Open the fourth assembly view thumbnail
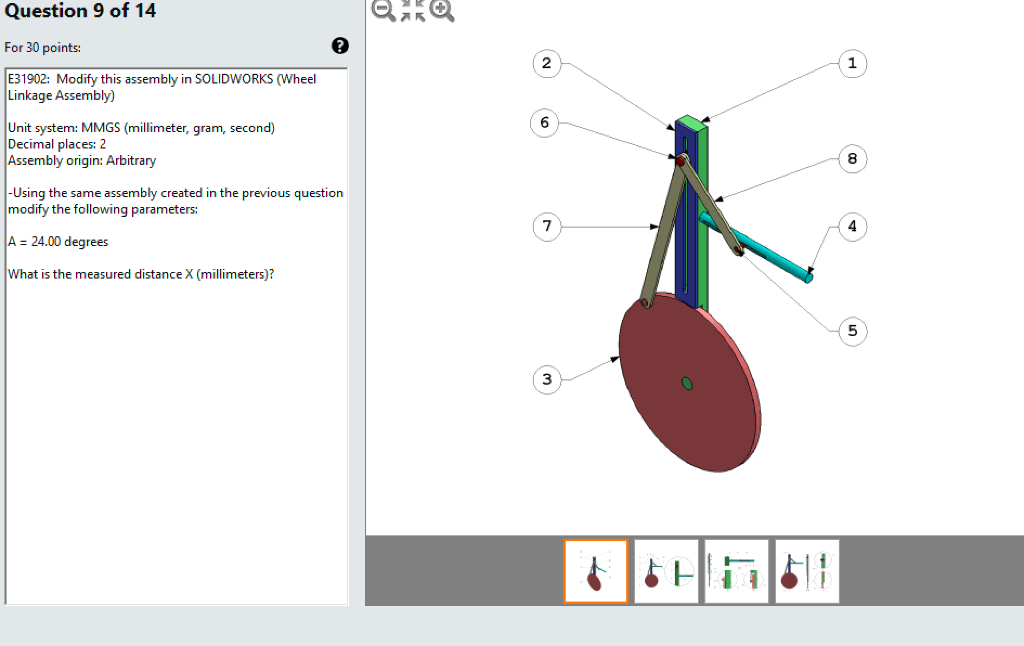The width and height of the screenshot is (1024, 646). pyautogui.click(x=806, y=571)
